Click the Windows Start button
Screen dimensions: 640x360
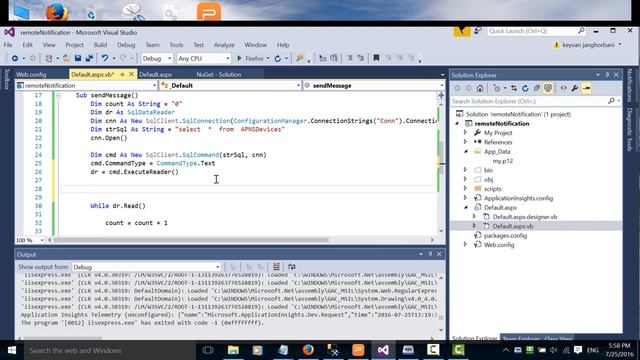[12, 350]
